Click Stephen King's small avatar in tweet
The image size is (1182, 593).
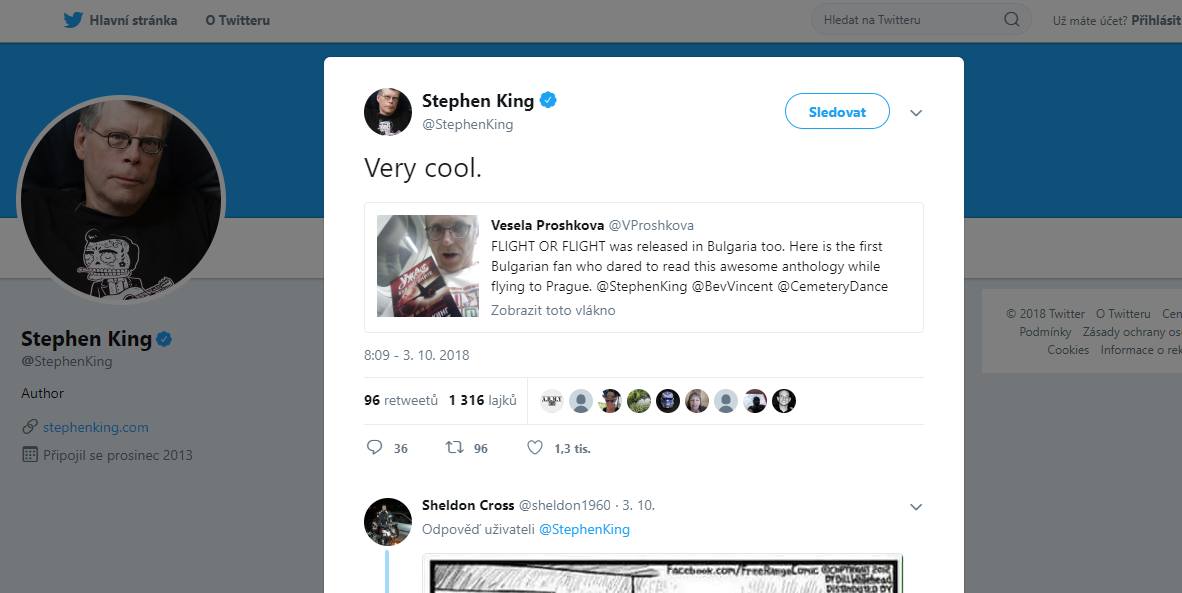pyautogui.click(x=388, y=112)
